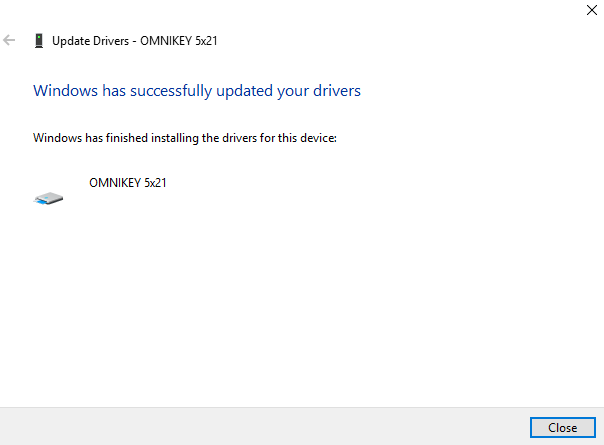Click the Close button
The image size is (604, 445).
563,428
